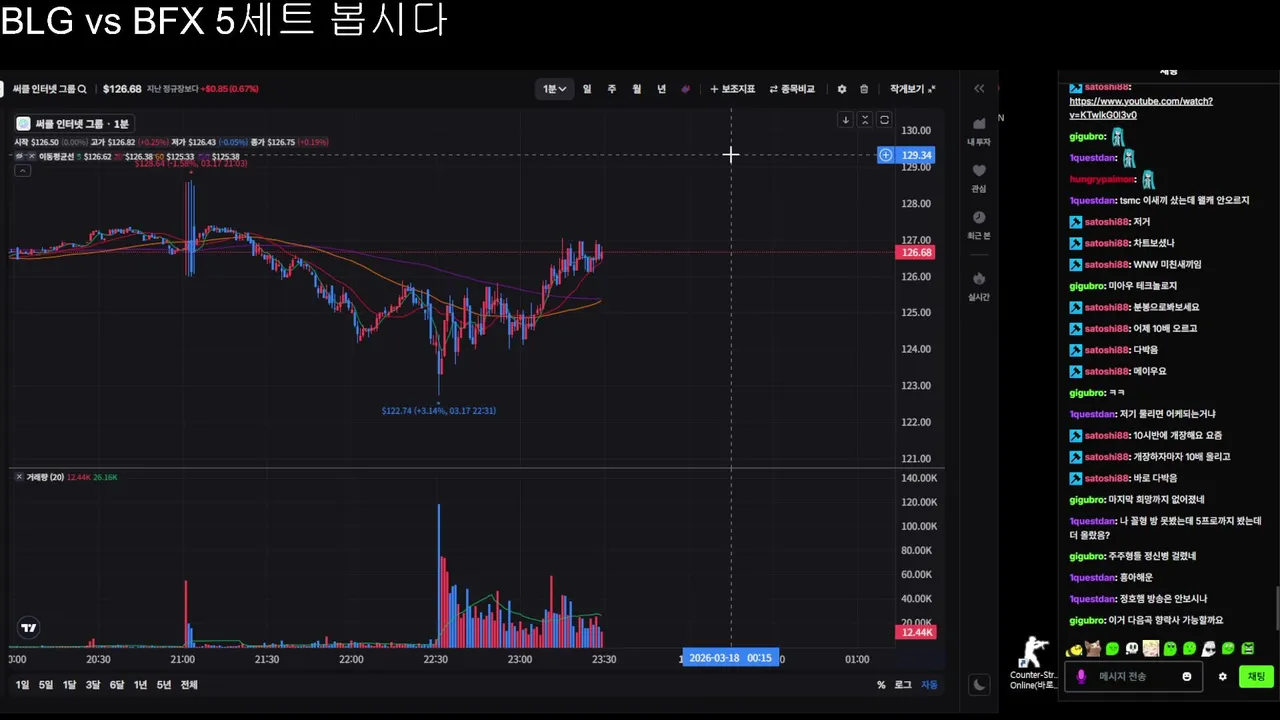The width and height of the screenshot is (1280, 720).
Task: Open the YouTube link in chat
Action: pos(1141,108)
